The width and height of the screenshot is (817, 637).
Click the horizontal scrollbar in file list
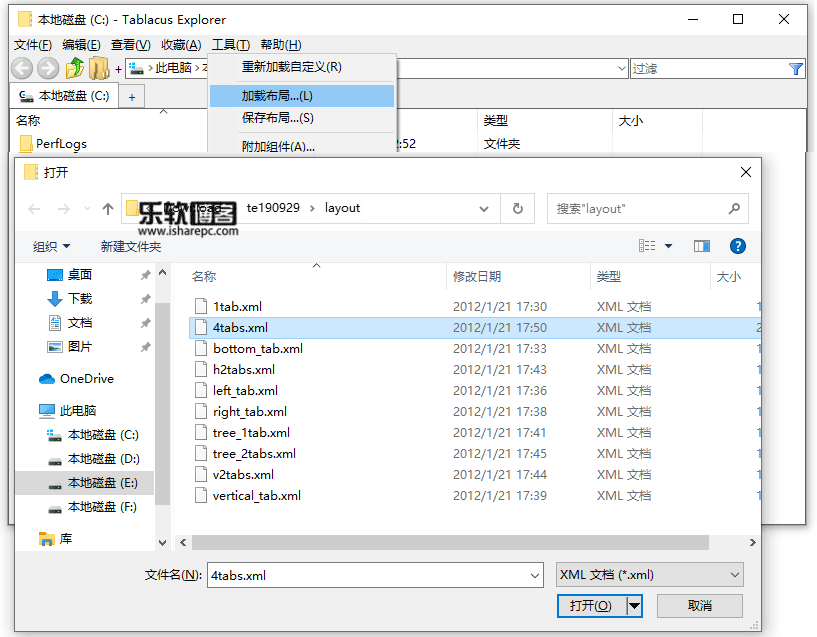coord(450,542)
